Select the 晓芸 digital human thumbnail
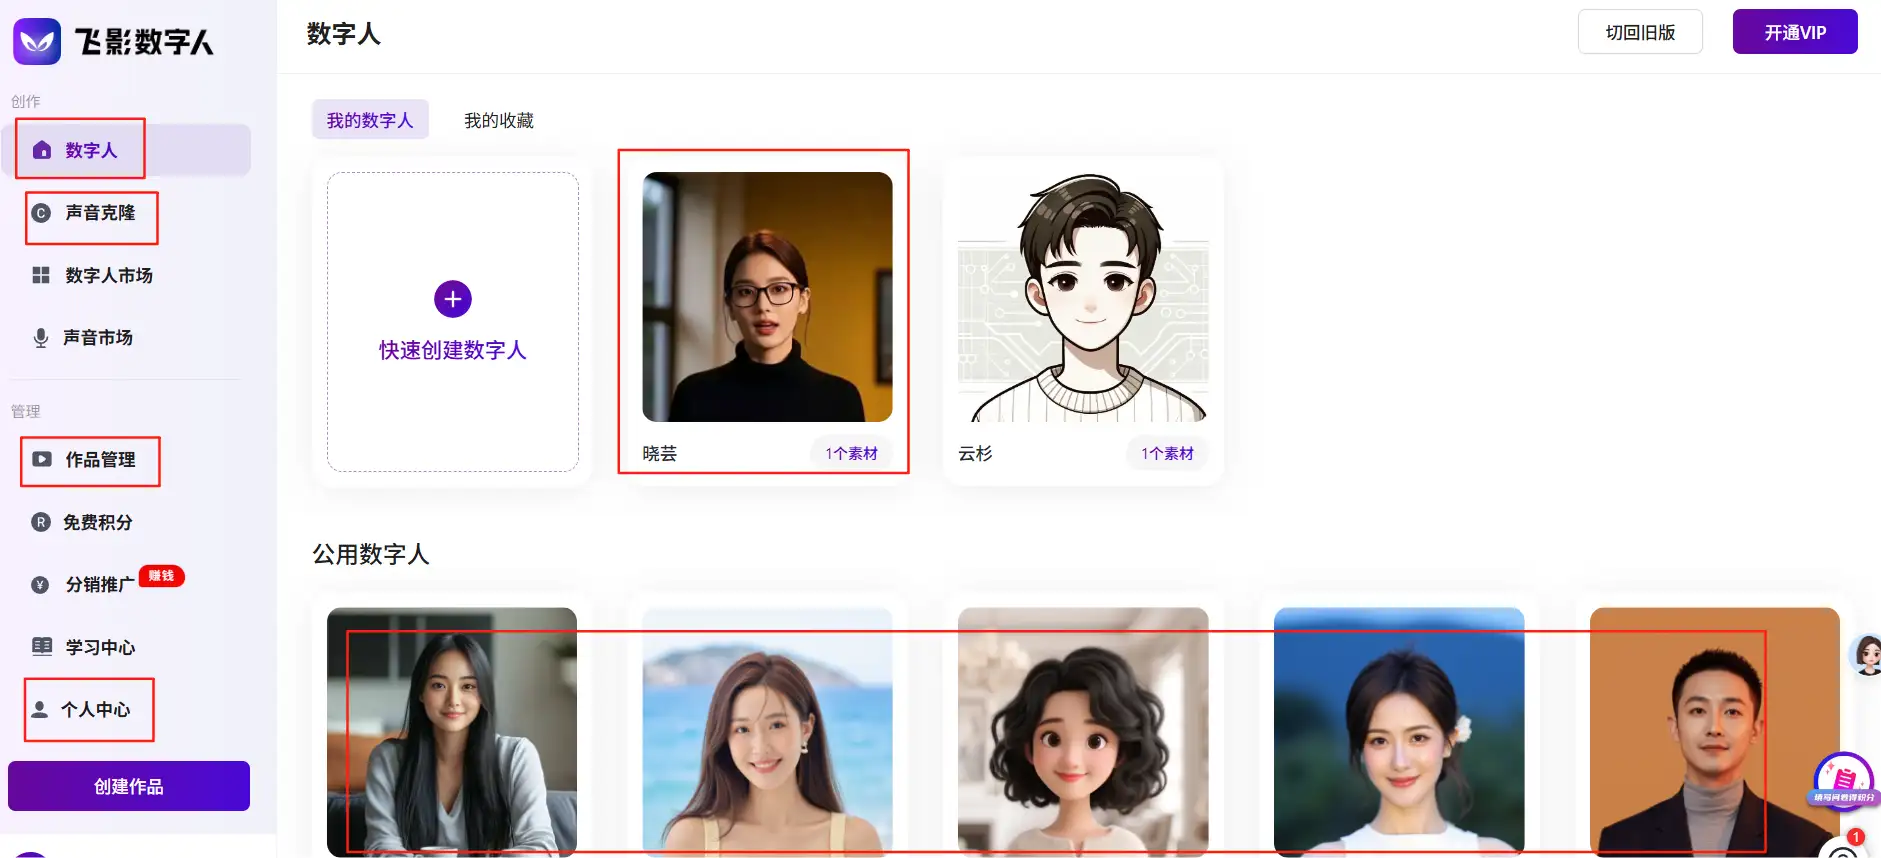This screenshot has height=858, width=1881. [x=767, y=297]
